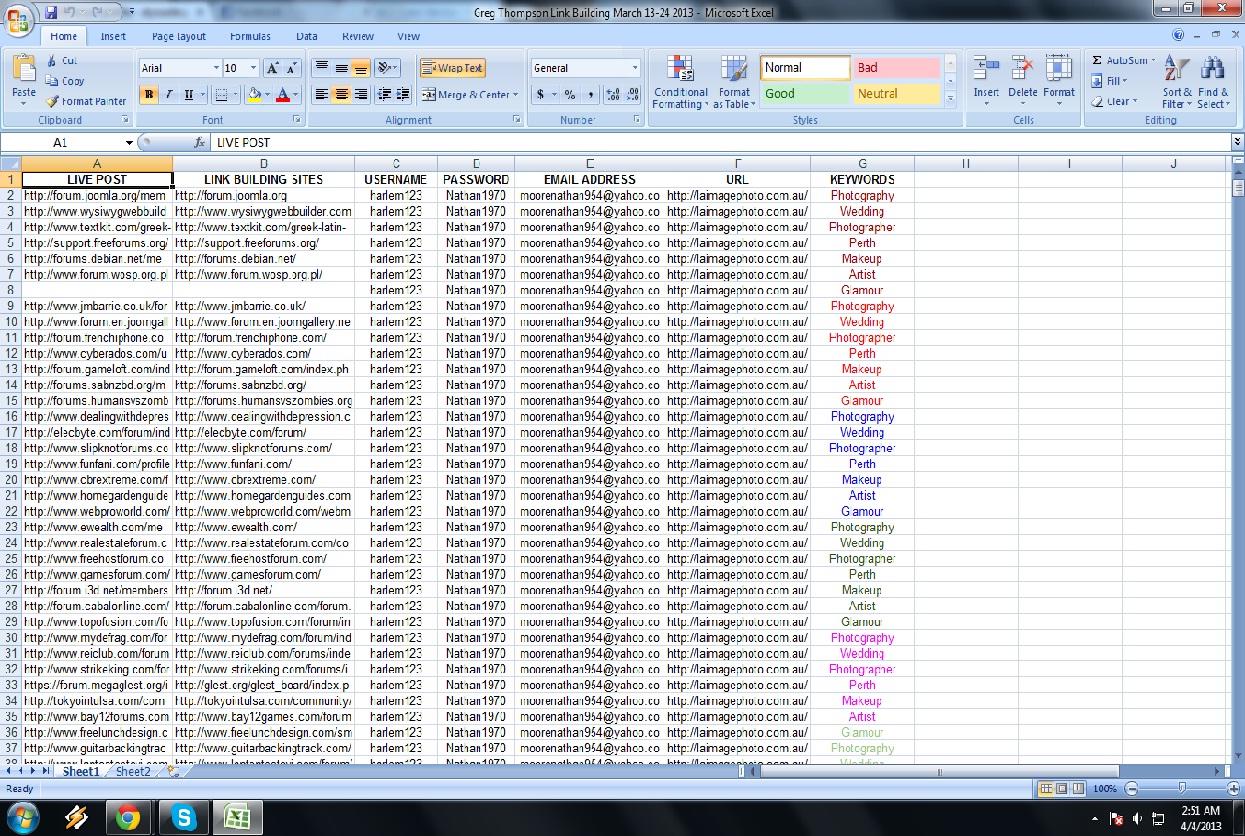Image resolution: width=1245 pixels, height=836 pixels.
Task: Open the text Orientation options
Action: tap(388, 68)
